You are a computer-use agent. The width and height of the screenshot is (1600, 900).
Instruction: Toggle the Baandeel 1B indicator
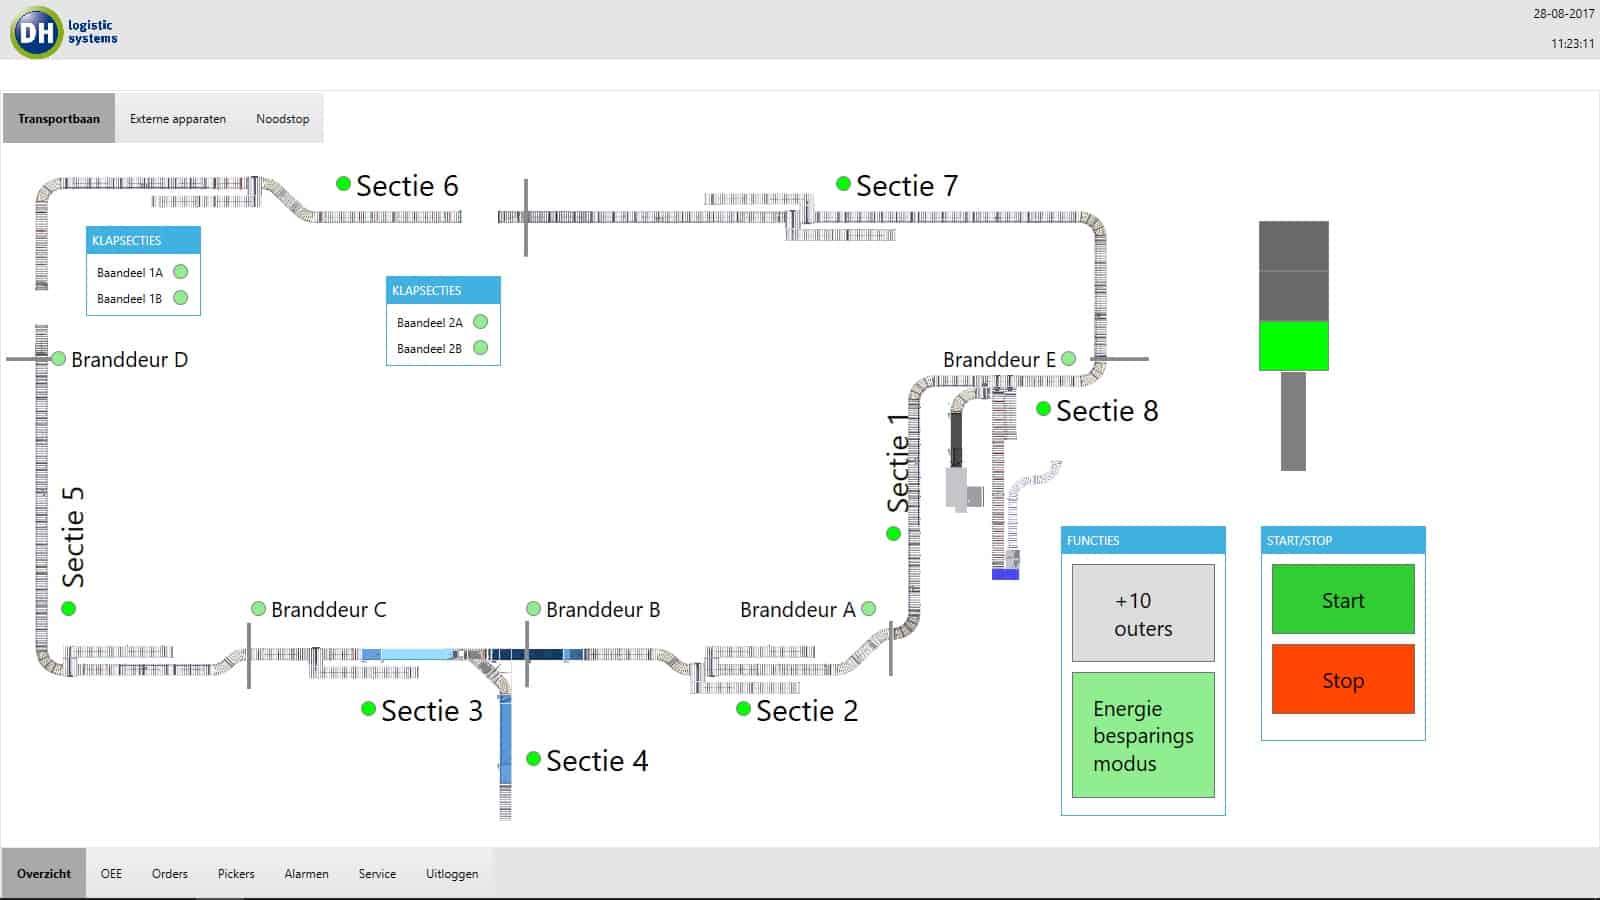181,298
